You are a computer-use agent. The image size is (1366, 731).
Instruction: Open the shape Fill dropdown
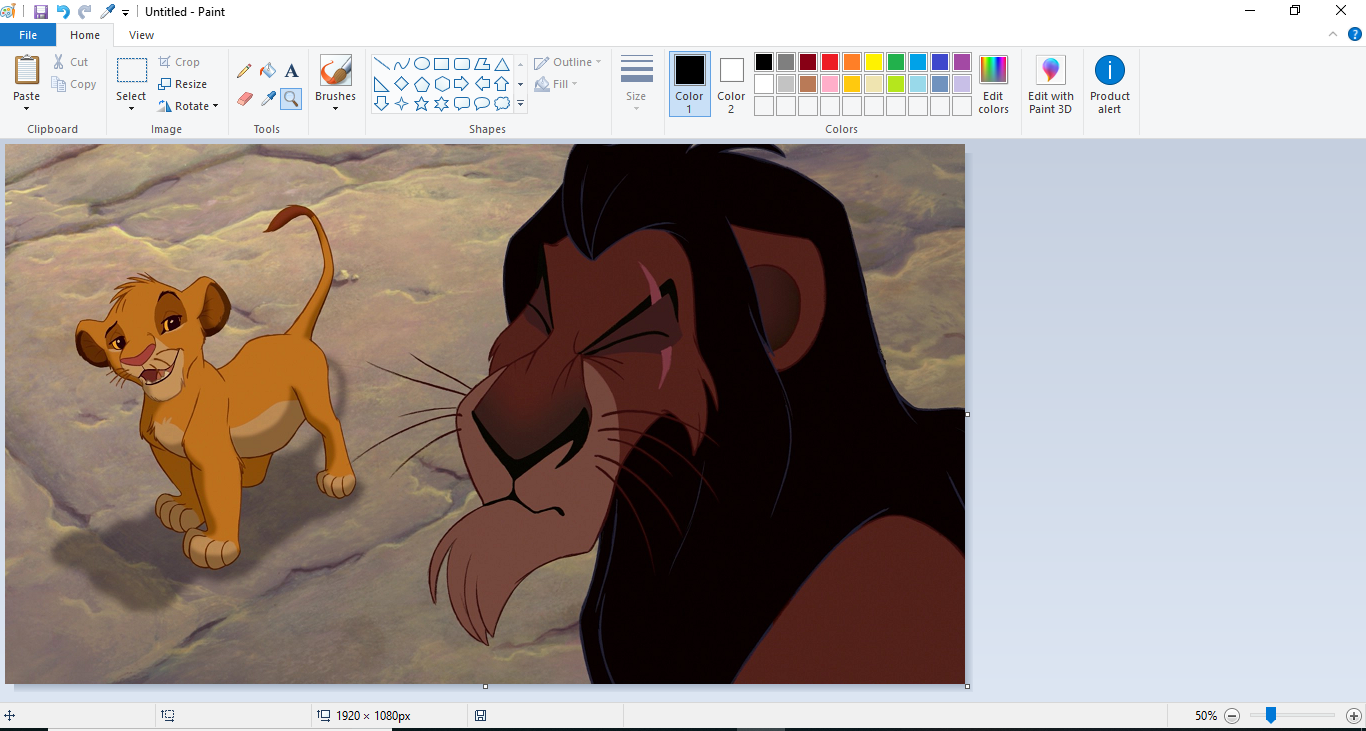[556, 84]
